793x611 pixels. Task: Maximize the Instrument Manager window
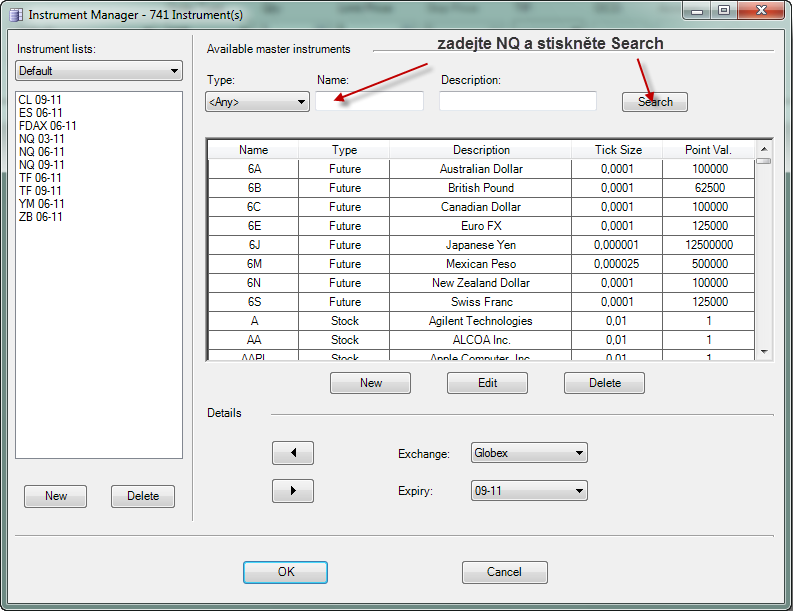tap(724, 11)
